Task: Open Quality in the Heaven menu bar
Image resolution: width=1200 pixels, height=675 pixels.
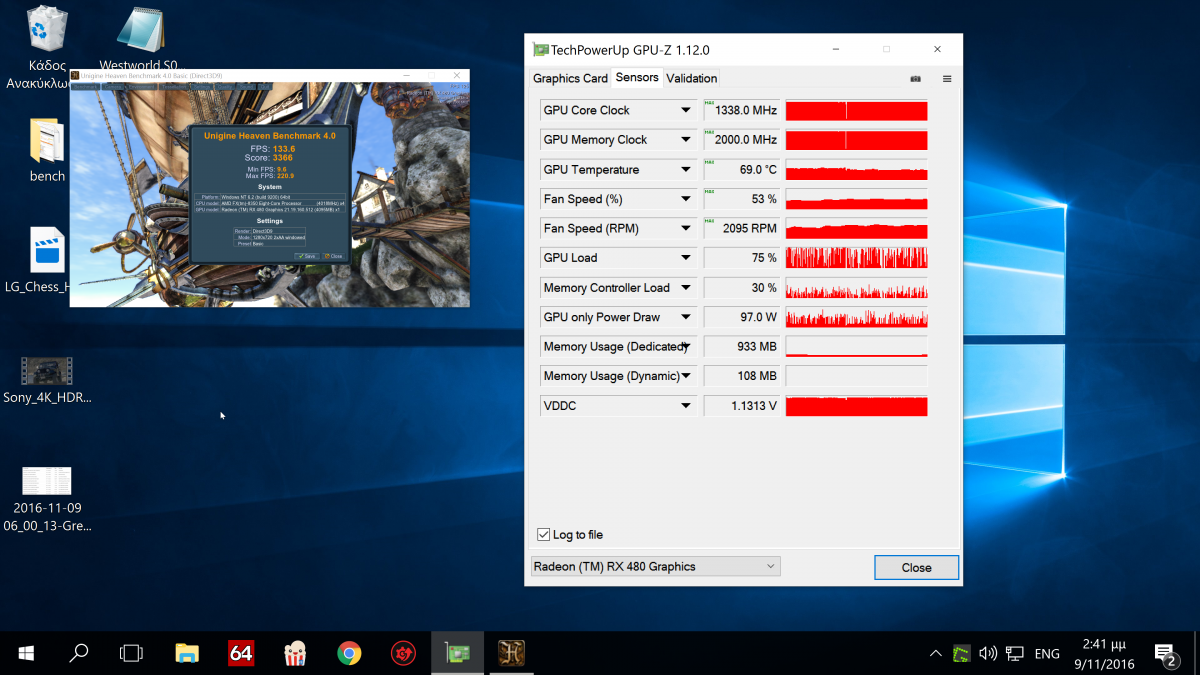Action: 225,87
